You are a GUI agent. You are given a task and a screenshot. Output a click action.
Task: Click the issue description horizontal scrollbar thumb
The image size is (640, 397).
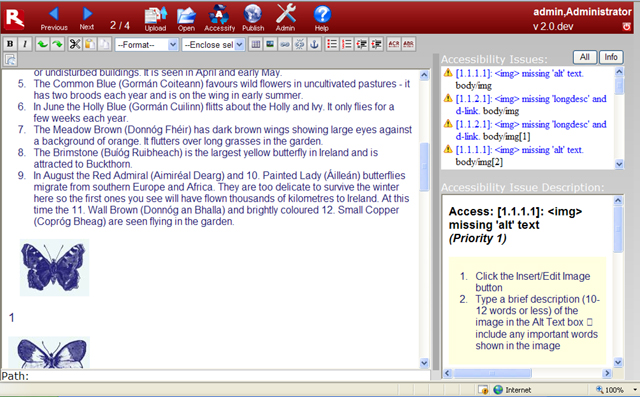click(x=492, y=373)
